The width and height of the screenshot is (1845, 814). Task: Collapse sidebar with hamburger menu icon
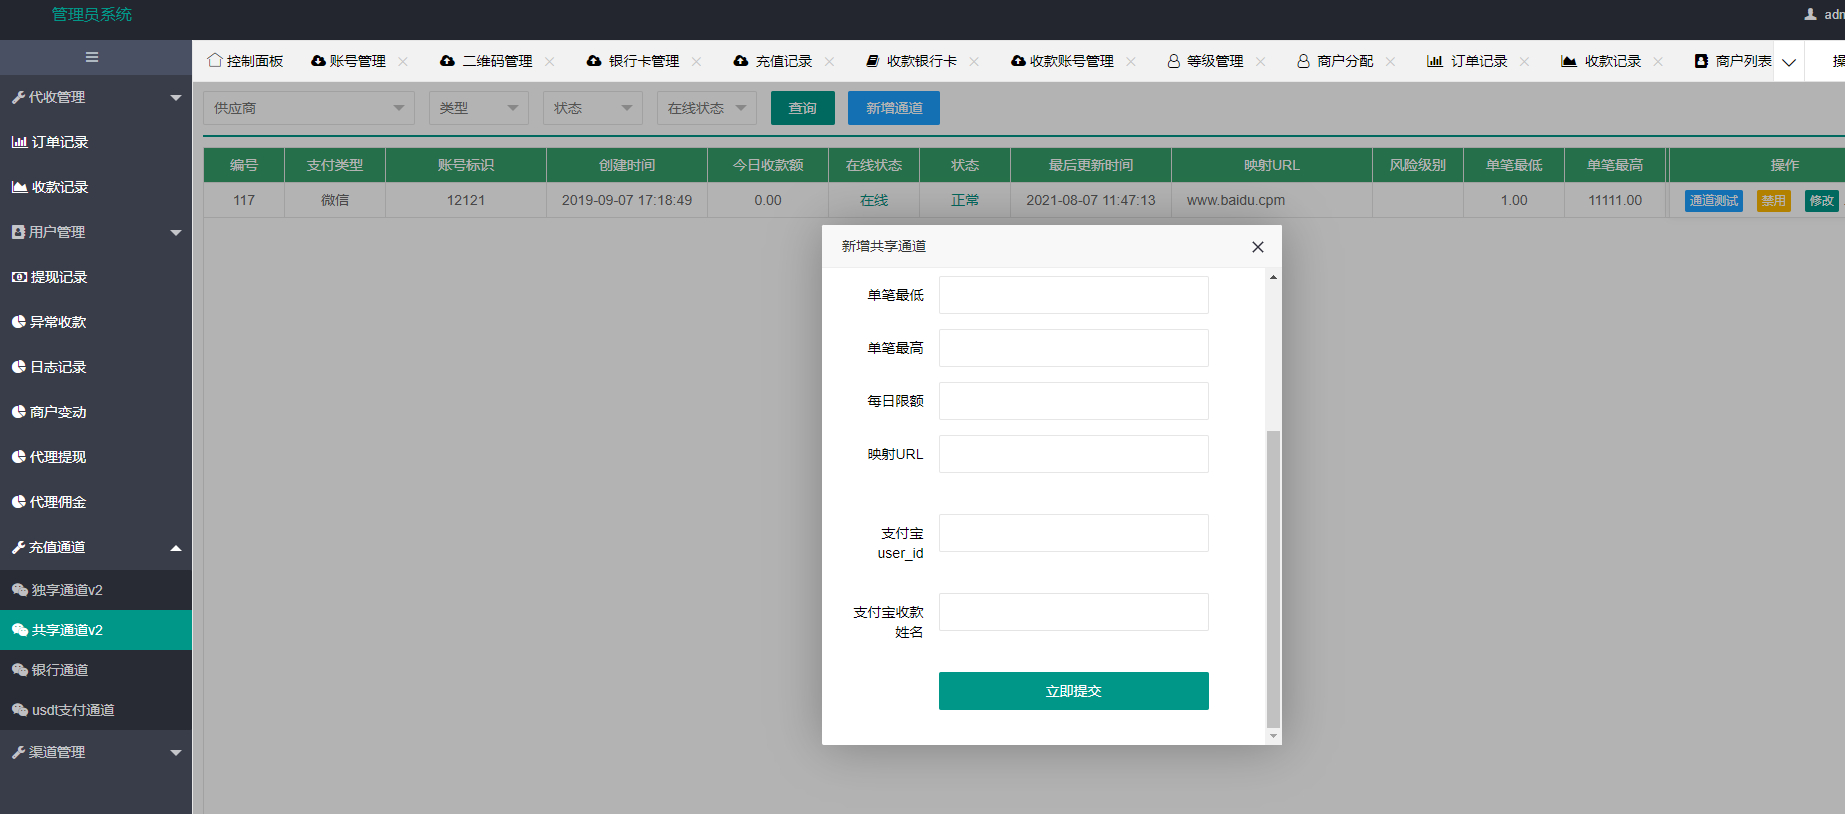pos(92,57)
